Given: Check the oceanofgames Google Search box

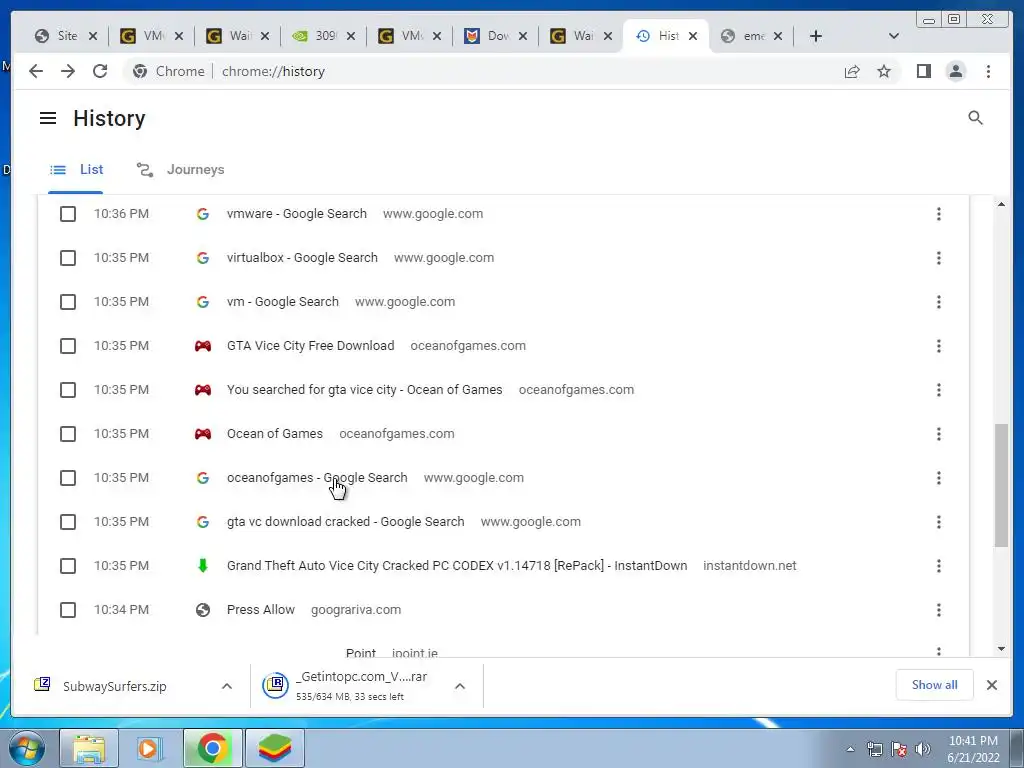Looking at the screenshot, I should pos(68,478).
